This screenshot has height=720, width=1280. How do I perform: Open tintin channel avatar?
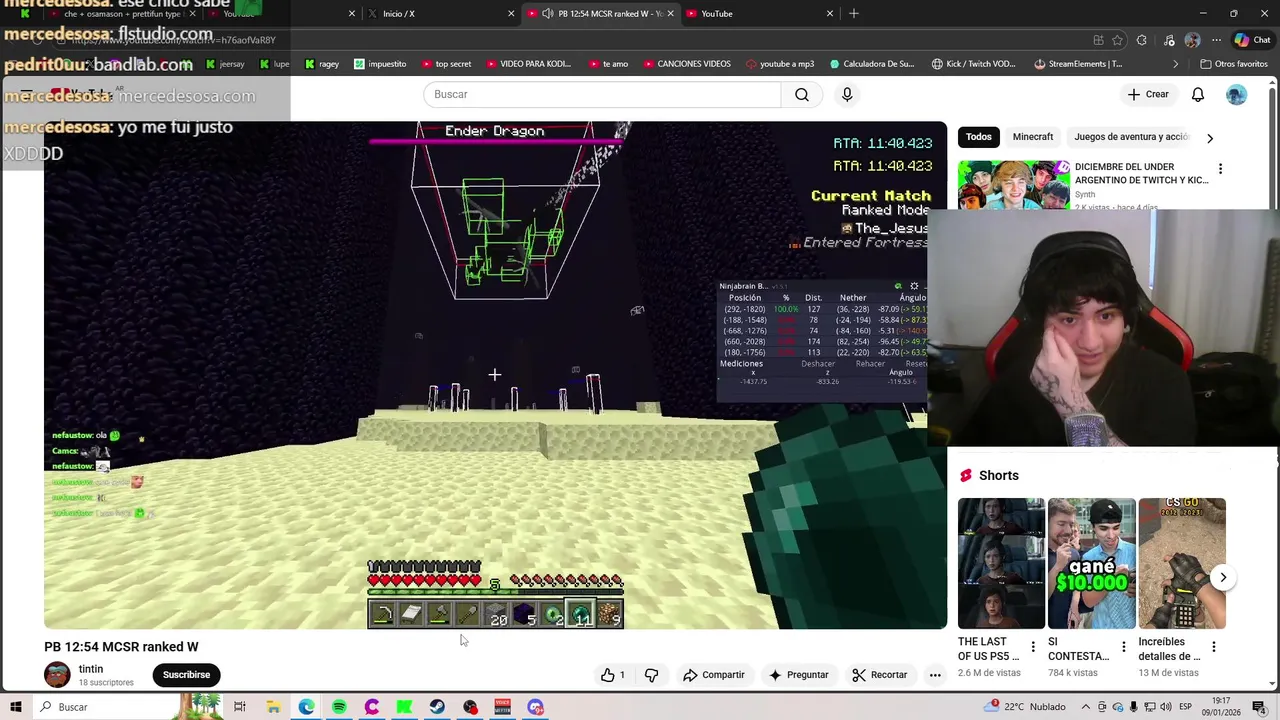tap(57, 675)
